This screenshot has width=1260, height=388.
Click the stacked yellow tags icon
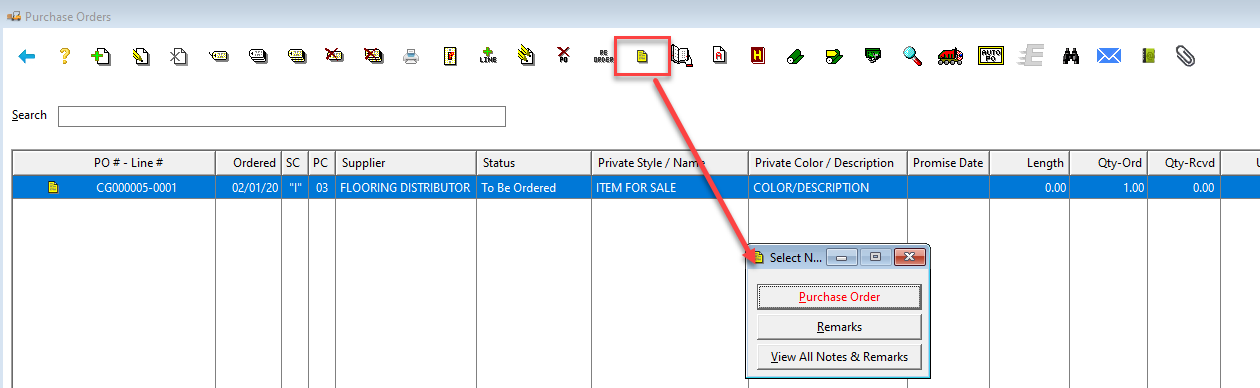point(296,57)
